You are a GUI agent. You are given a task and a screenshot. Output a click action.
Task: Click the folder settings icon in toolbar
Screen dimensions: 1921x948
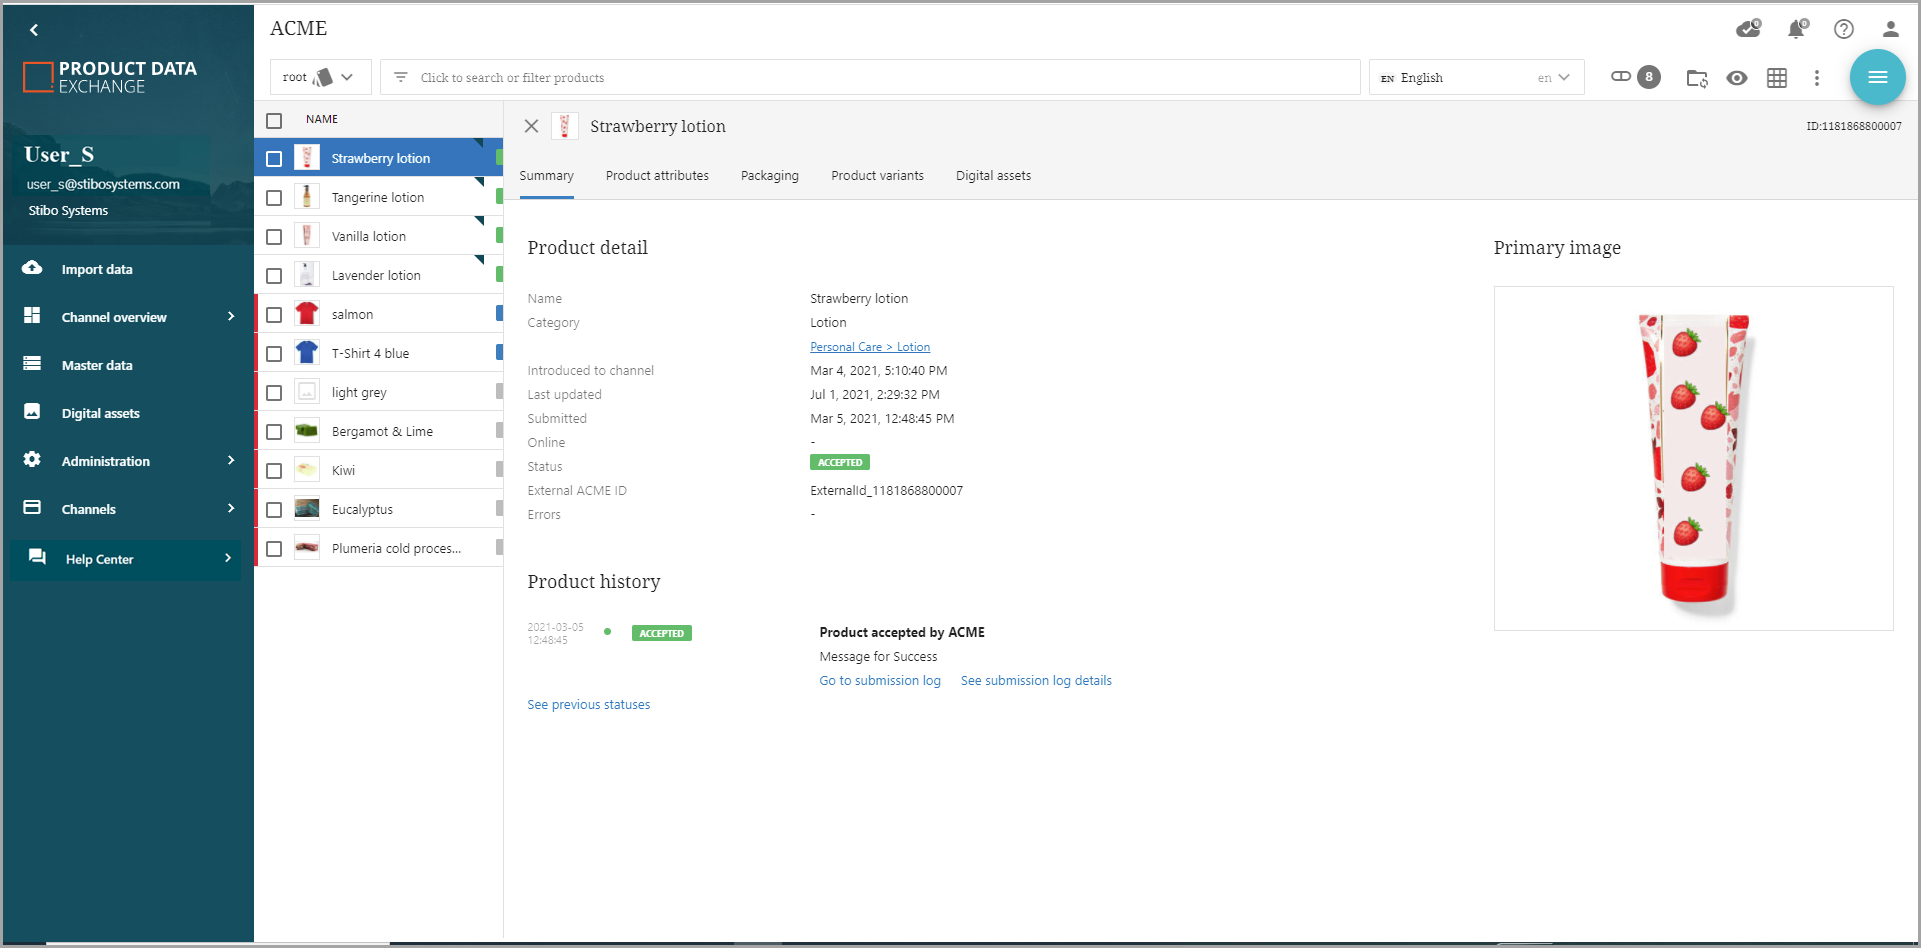click(x=1697, y=78)
